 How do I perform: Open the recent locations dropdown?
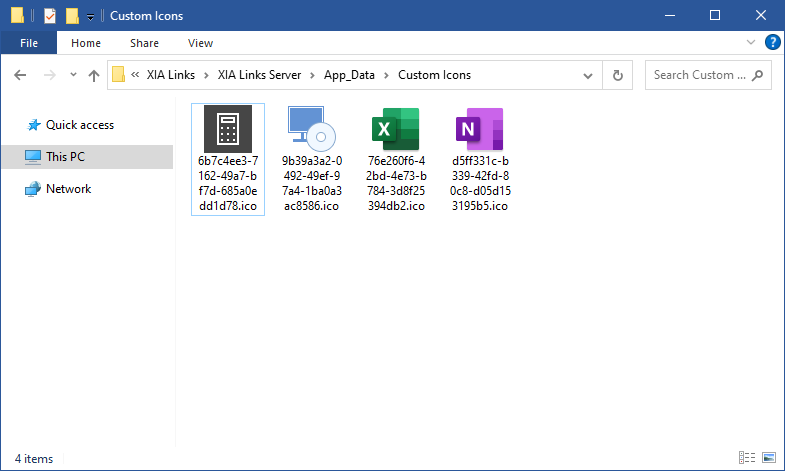point(73,75)
